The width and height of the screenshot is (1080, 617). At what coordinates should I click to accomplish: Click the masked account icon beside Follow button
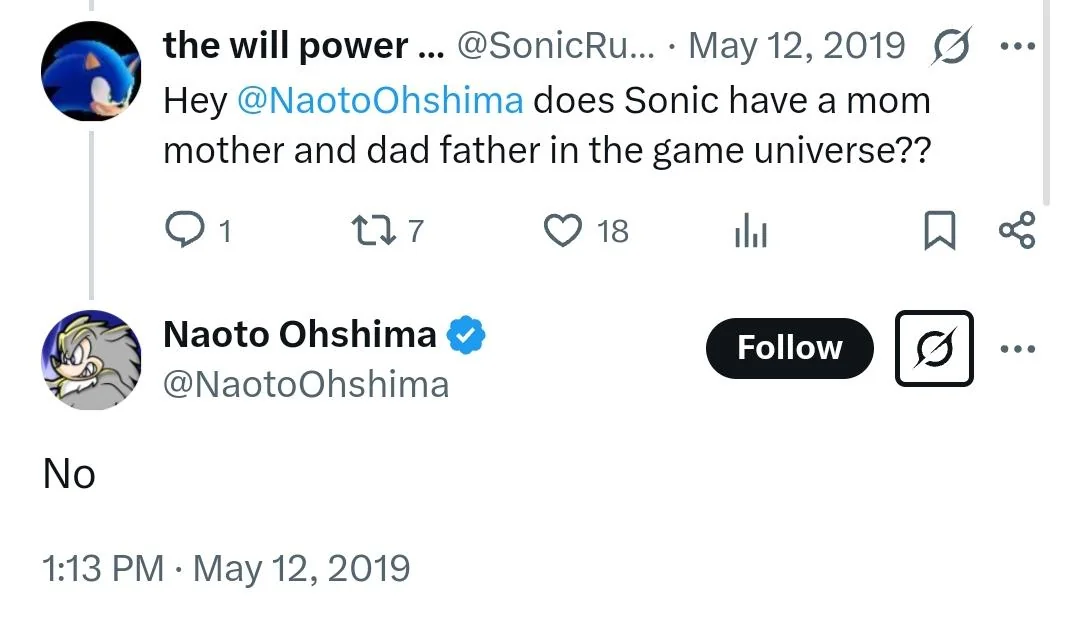click(x=933, y=349)
